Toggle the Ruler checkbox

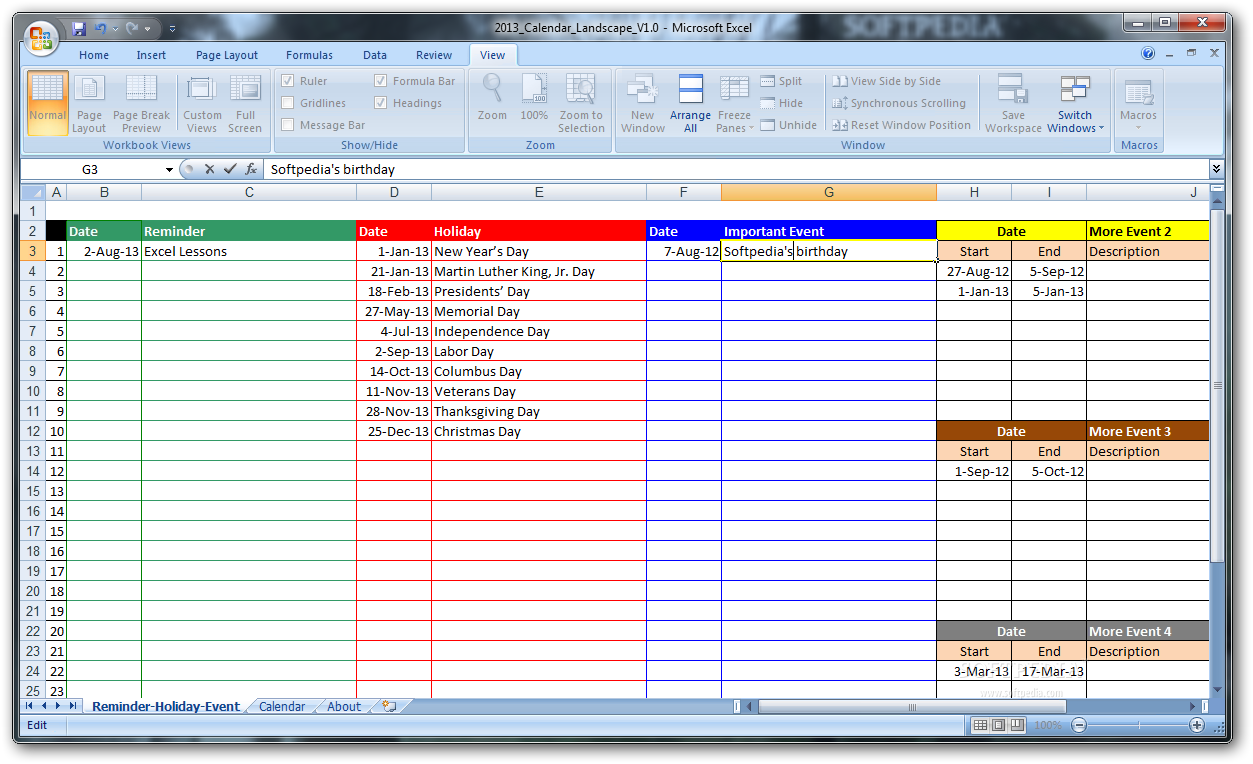pyautogui.click(x=288, y=81)
